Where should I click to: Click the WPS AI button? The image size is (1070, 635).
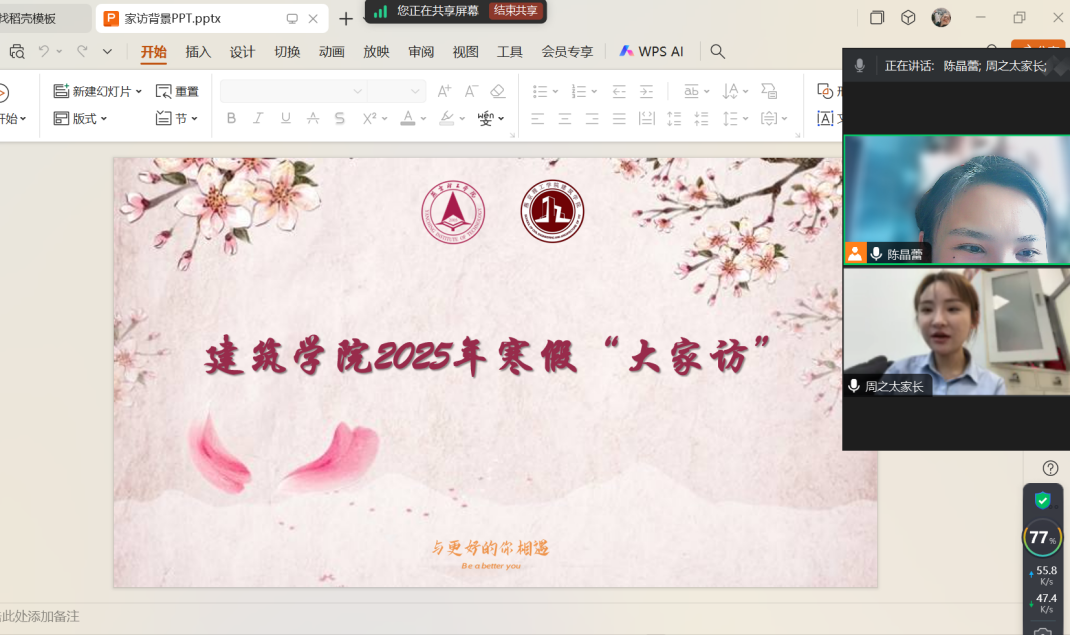[x=651, y=51]
